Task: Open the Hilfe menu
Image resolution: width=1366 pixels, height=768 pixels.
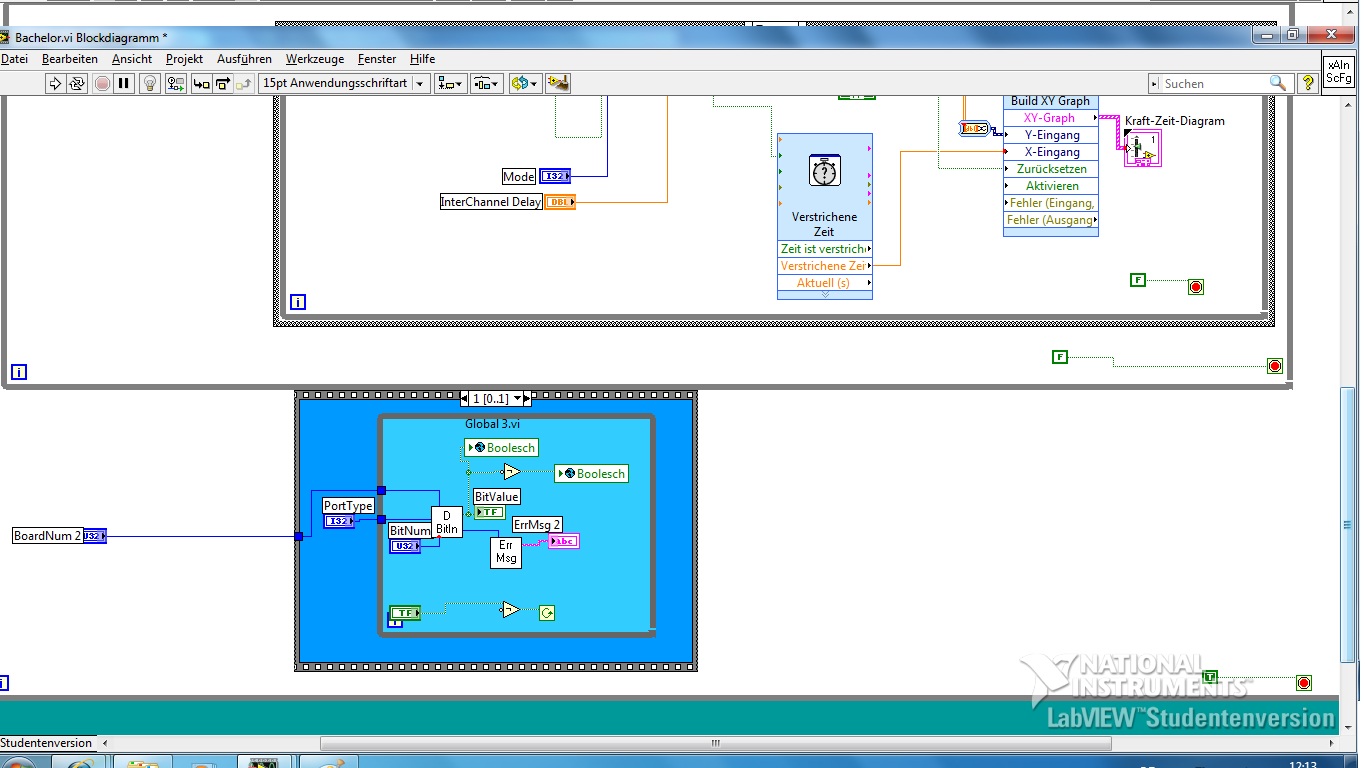Action: click(423, 59)
